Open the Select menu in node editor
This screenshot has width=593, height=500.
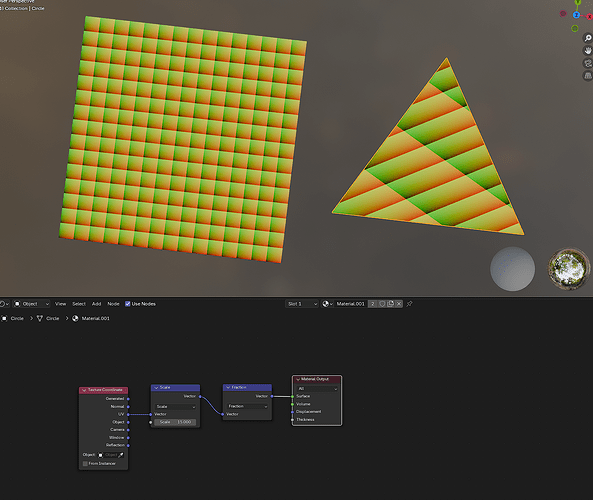pos(79,304)
